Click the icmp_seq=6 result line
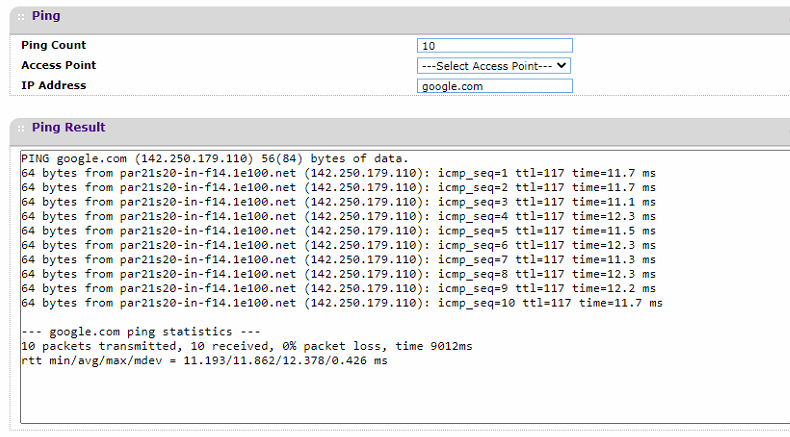The image size is (790, 437). tap(339, 245)
